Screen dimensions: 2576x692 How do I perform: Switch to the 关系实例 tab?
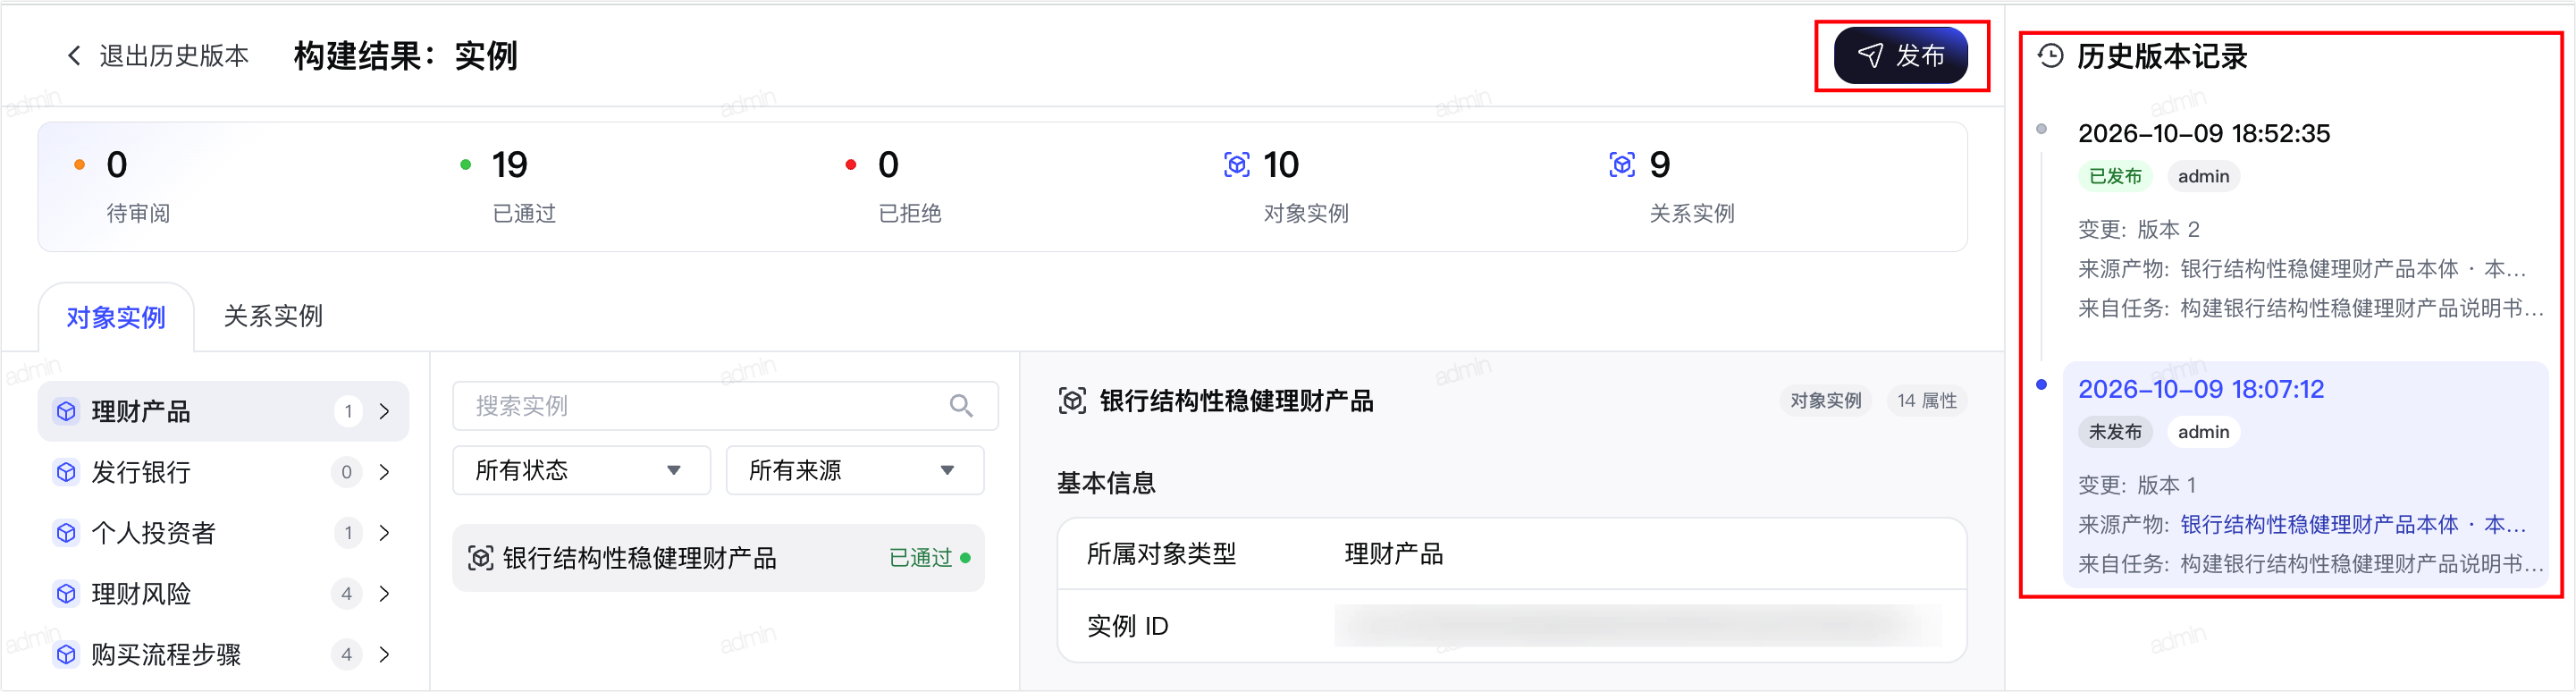(x=273, y=316)
